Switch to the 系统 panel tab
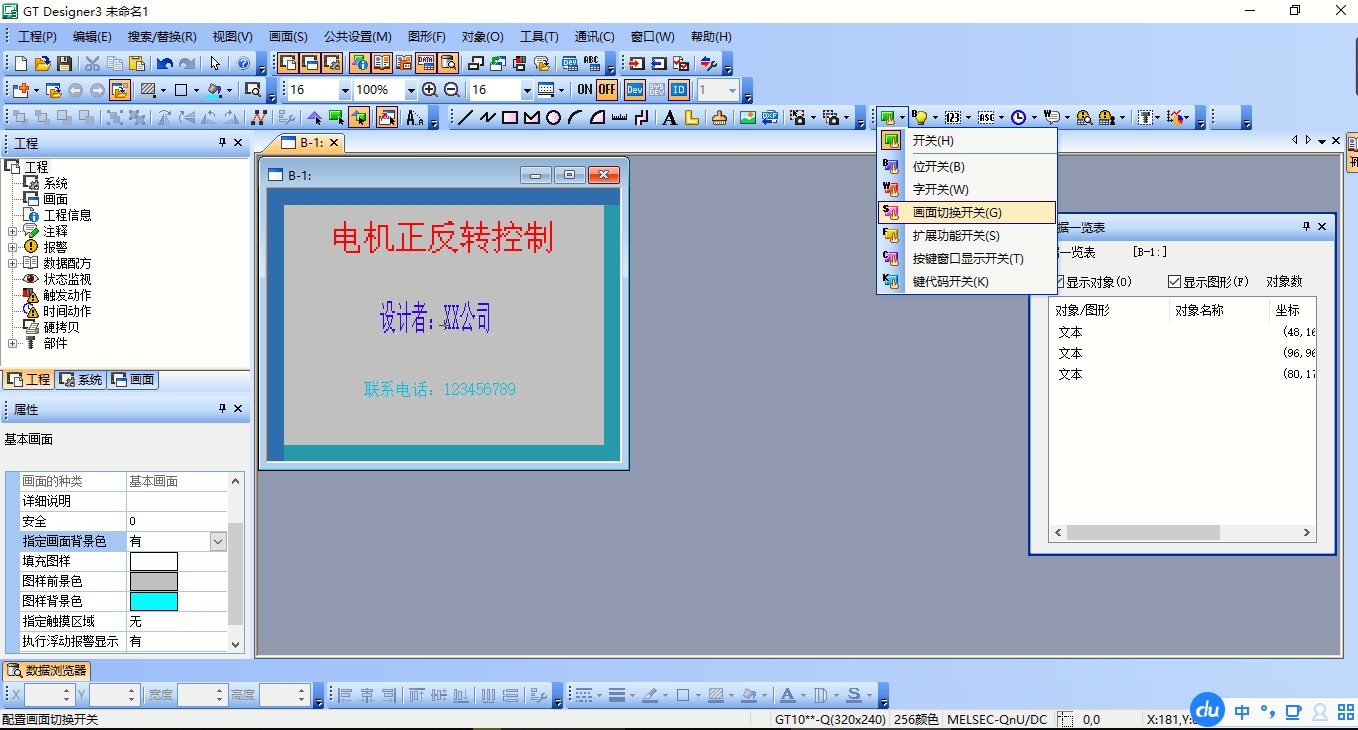Screen dimensions: 1358x730 click(81, 380)
